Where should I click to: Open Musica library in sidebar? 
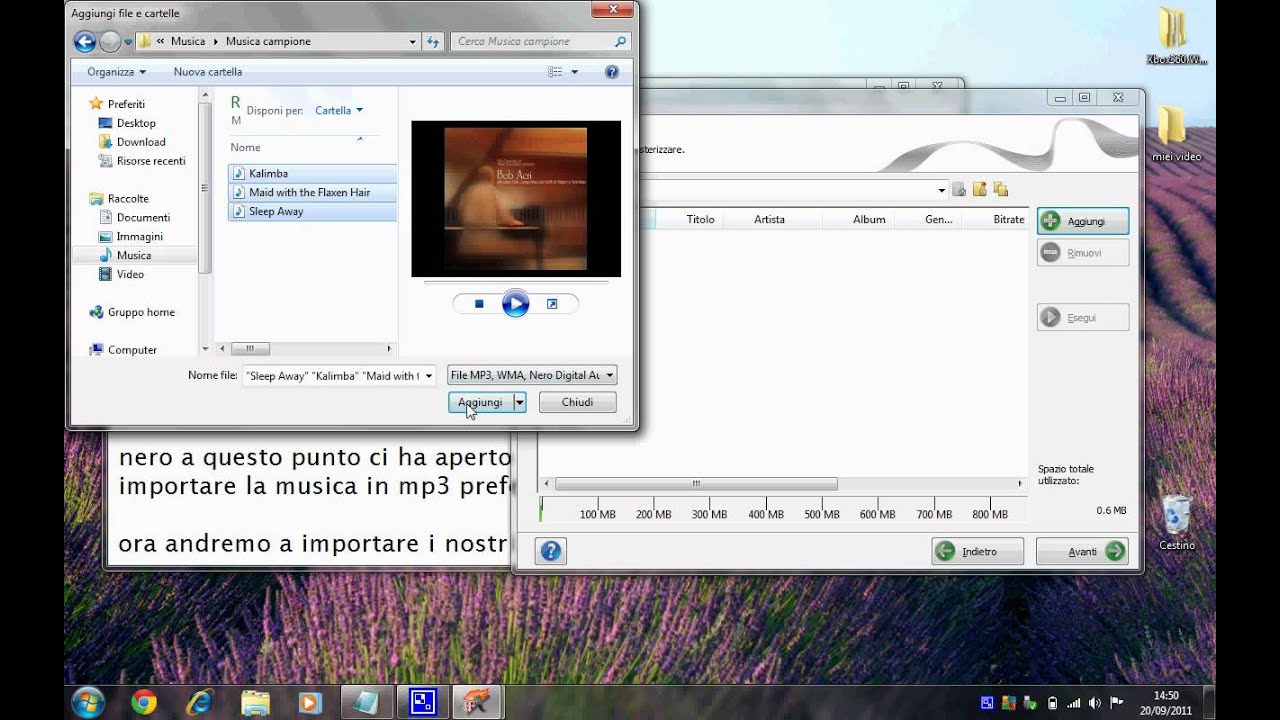pos(134,255)
